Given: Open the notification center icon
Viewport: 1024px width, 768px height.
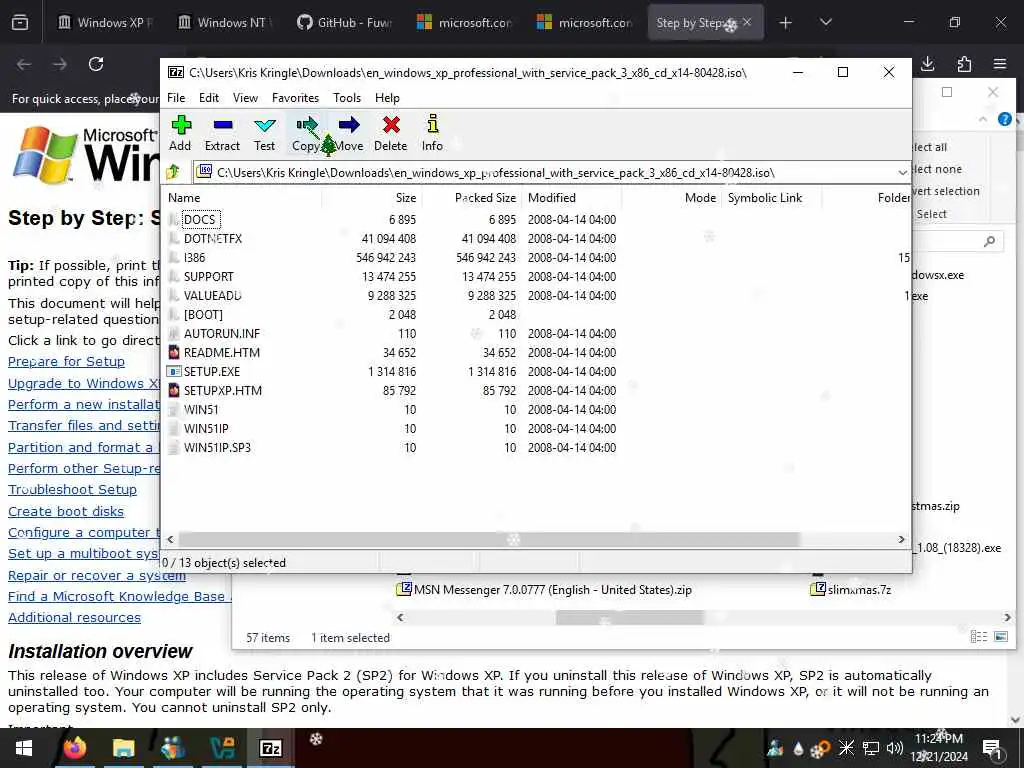Looking at the screenshot, I should (x=992, y=748).
